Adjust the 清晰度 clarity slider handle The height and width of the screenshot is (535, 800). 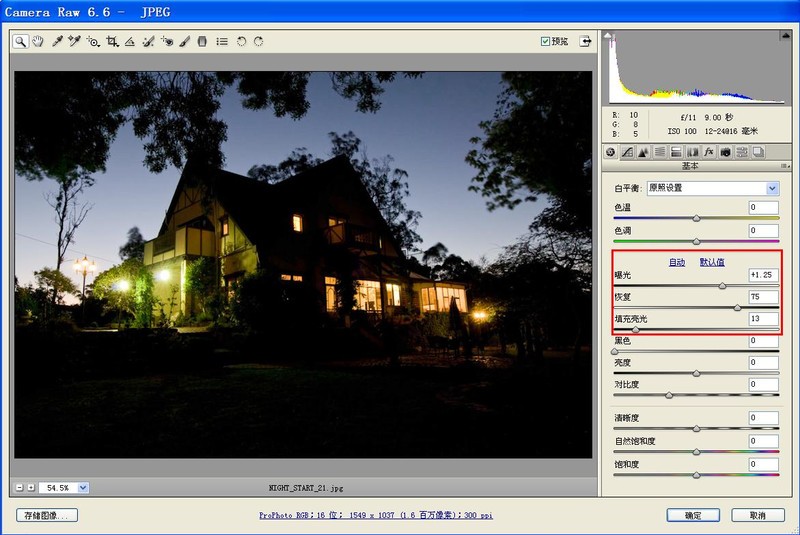(696, 429)
